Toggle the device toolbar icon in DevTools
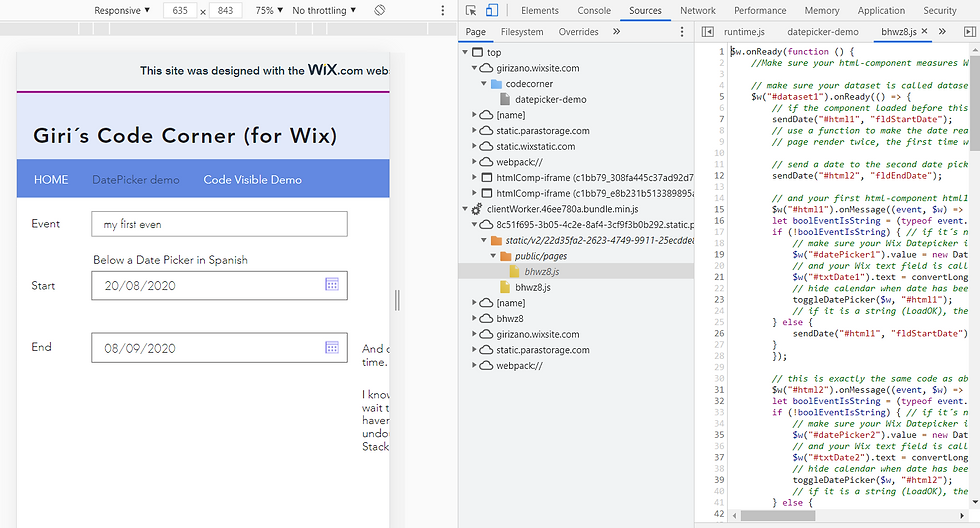Image resolution: width=980 pixels, height=528 pixels. point(492,10)
